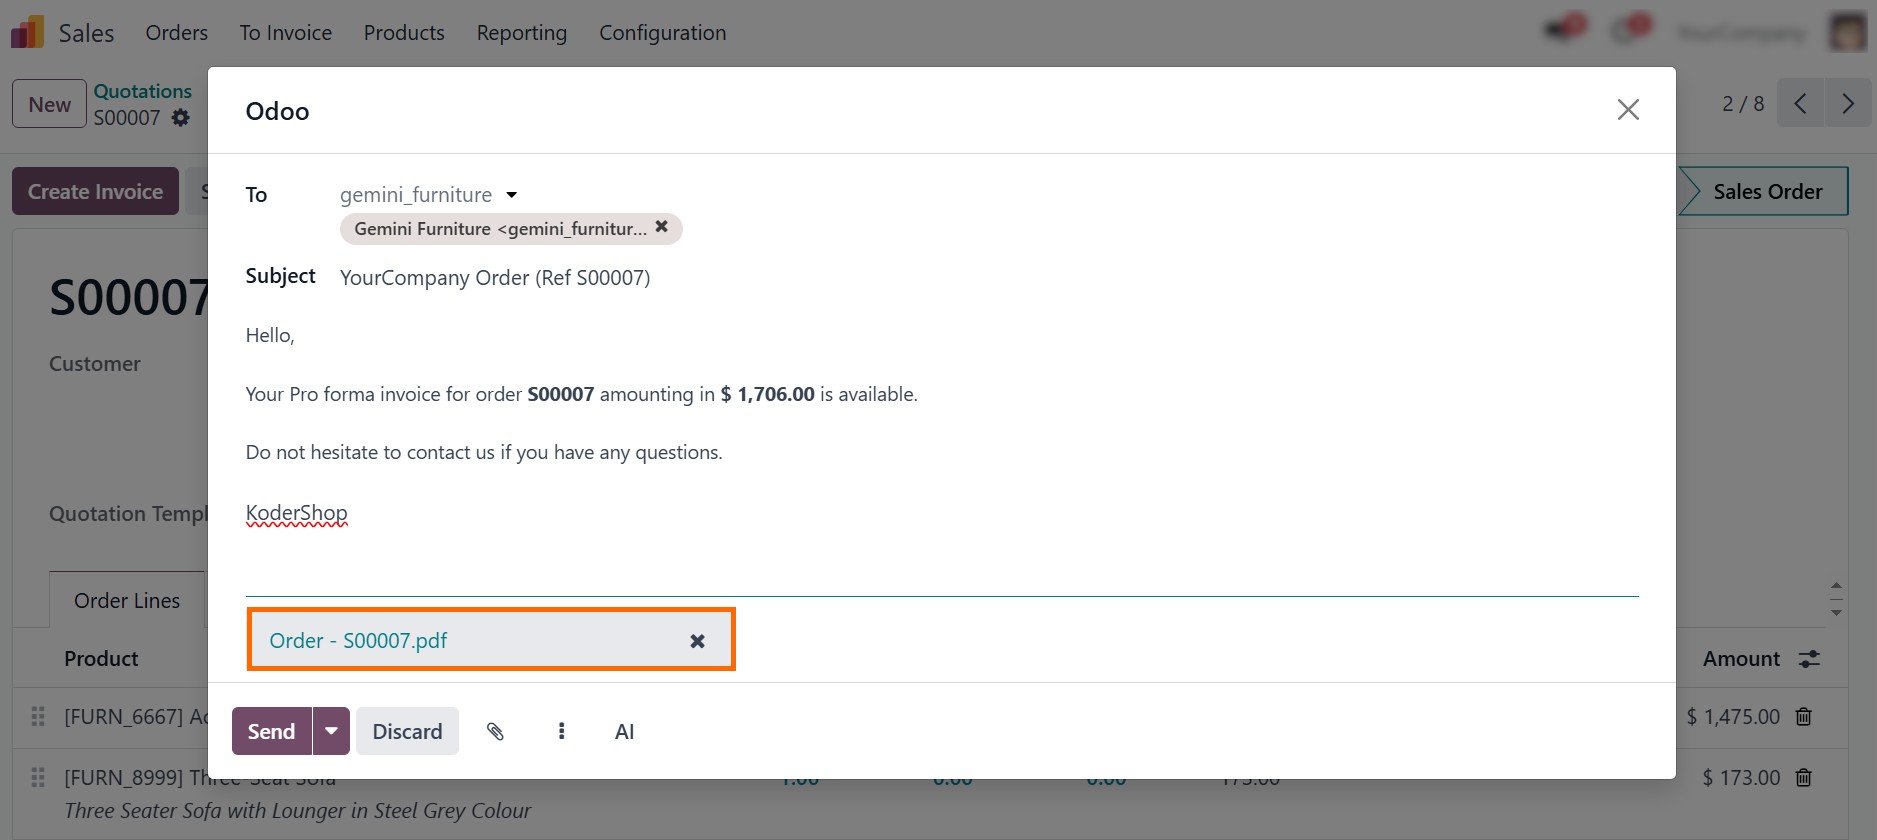Open the Products menu
The width and height of the screenshot is (1877, 840).
point(404,33)
